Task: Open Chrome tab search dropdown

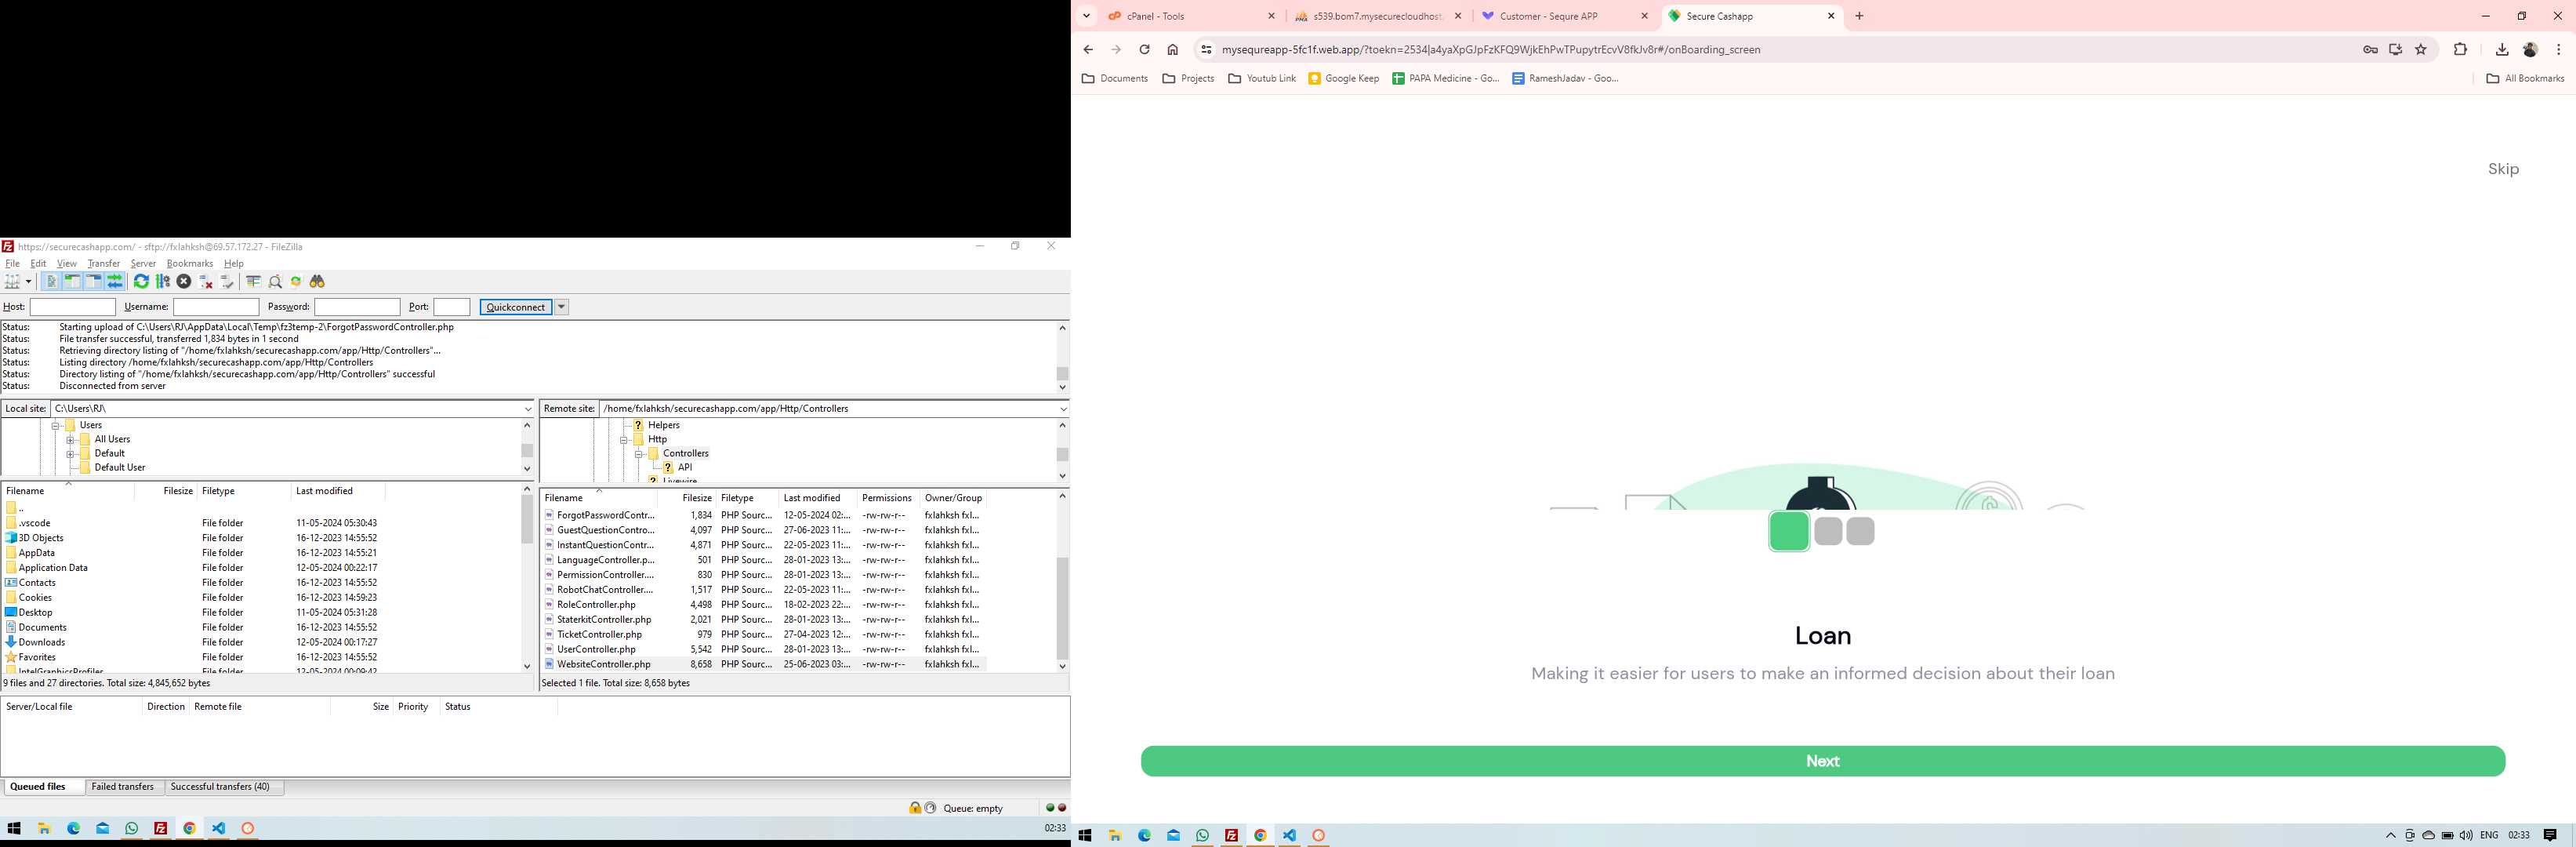Action: pos(1086,16)
